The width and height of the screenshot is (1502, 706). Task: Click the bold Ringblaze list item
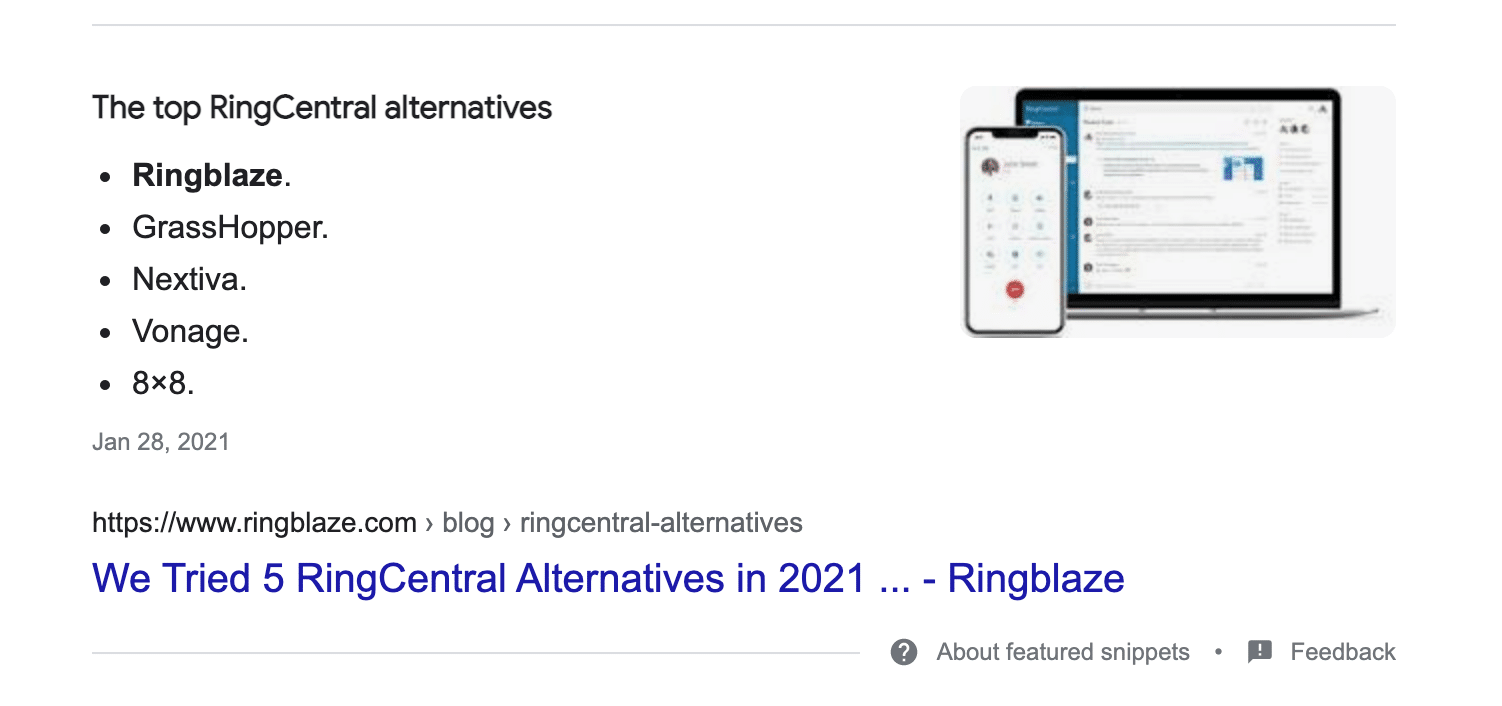[208, 176]
